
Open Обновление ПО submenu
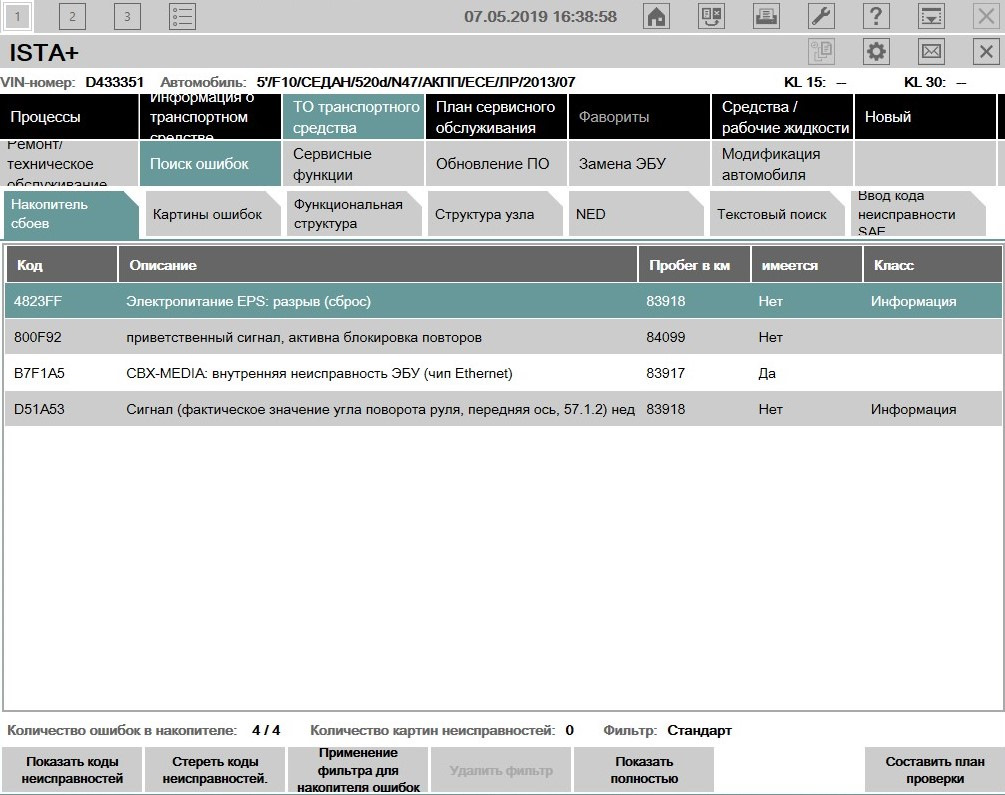pyautogui.click(x=496, y=163)
